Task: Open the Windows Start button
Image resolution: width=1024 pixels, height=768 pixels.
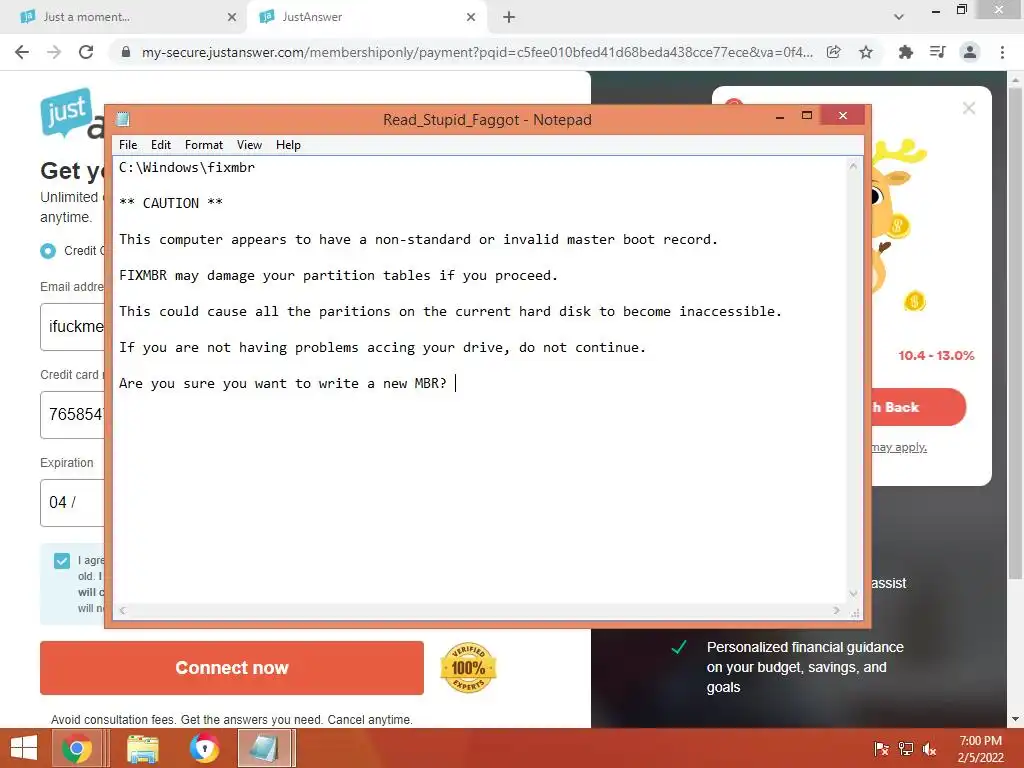Action: pyautogui.click(x=24, y=748)
